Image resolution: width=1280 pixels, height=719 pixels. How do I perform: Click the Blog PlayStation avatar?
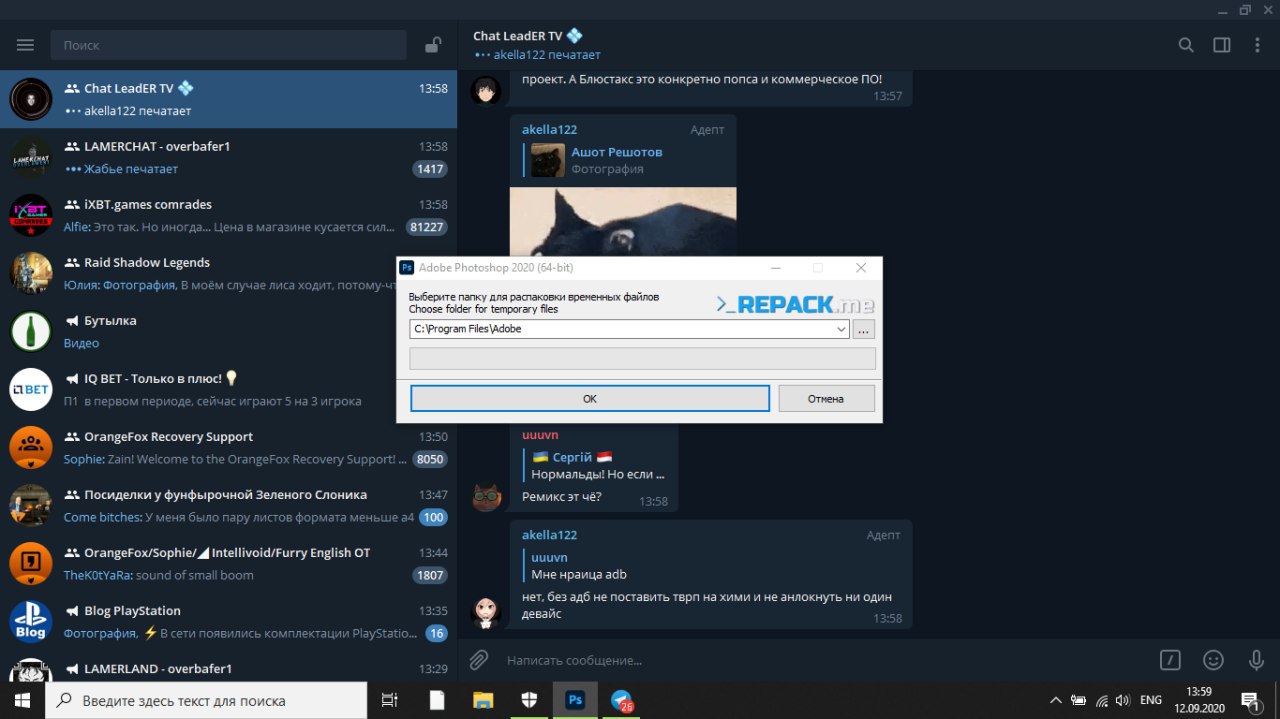31,621
